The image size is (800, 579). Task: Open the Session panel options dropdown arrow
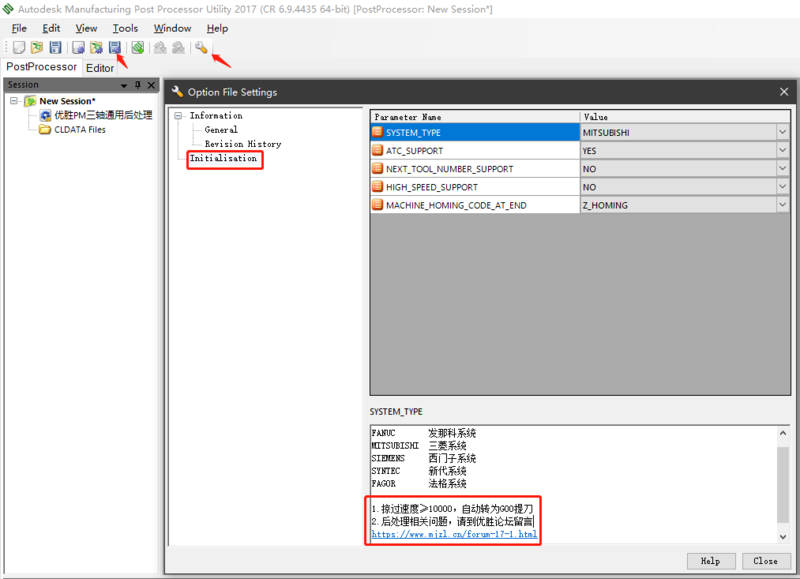click(x=123, y=85)
